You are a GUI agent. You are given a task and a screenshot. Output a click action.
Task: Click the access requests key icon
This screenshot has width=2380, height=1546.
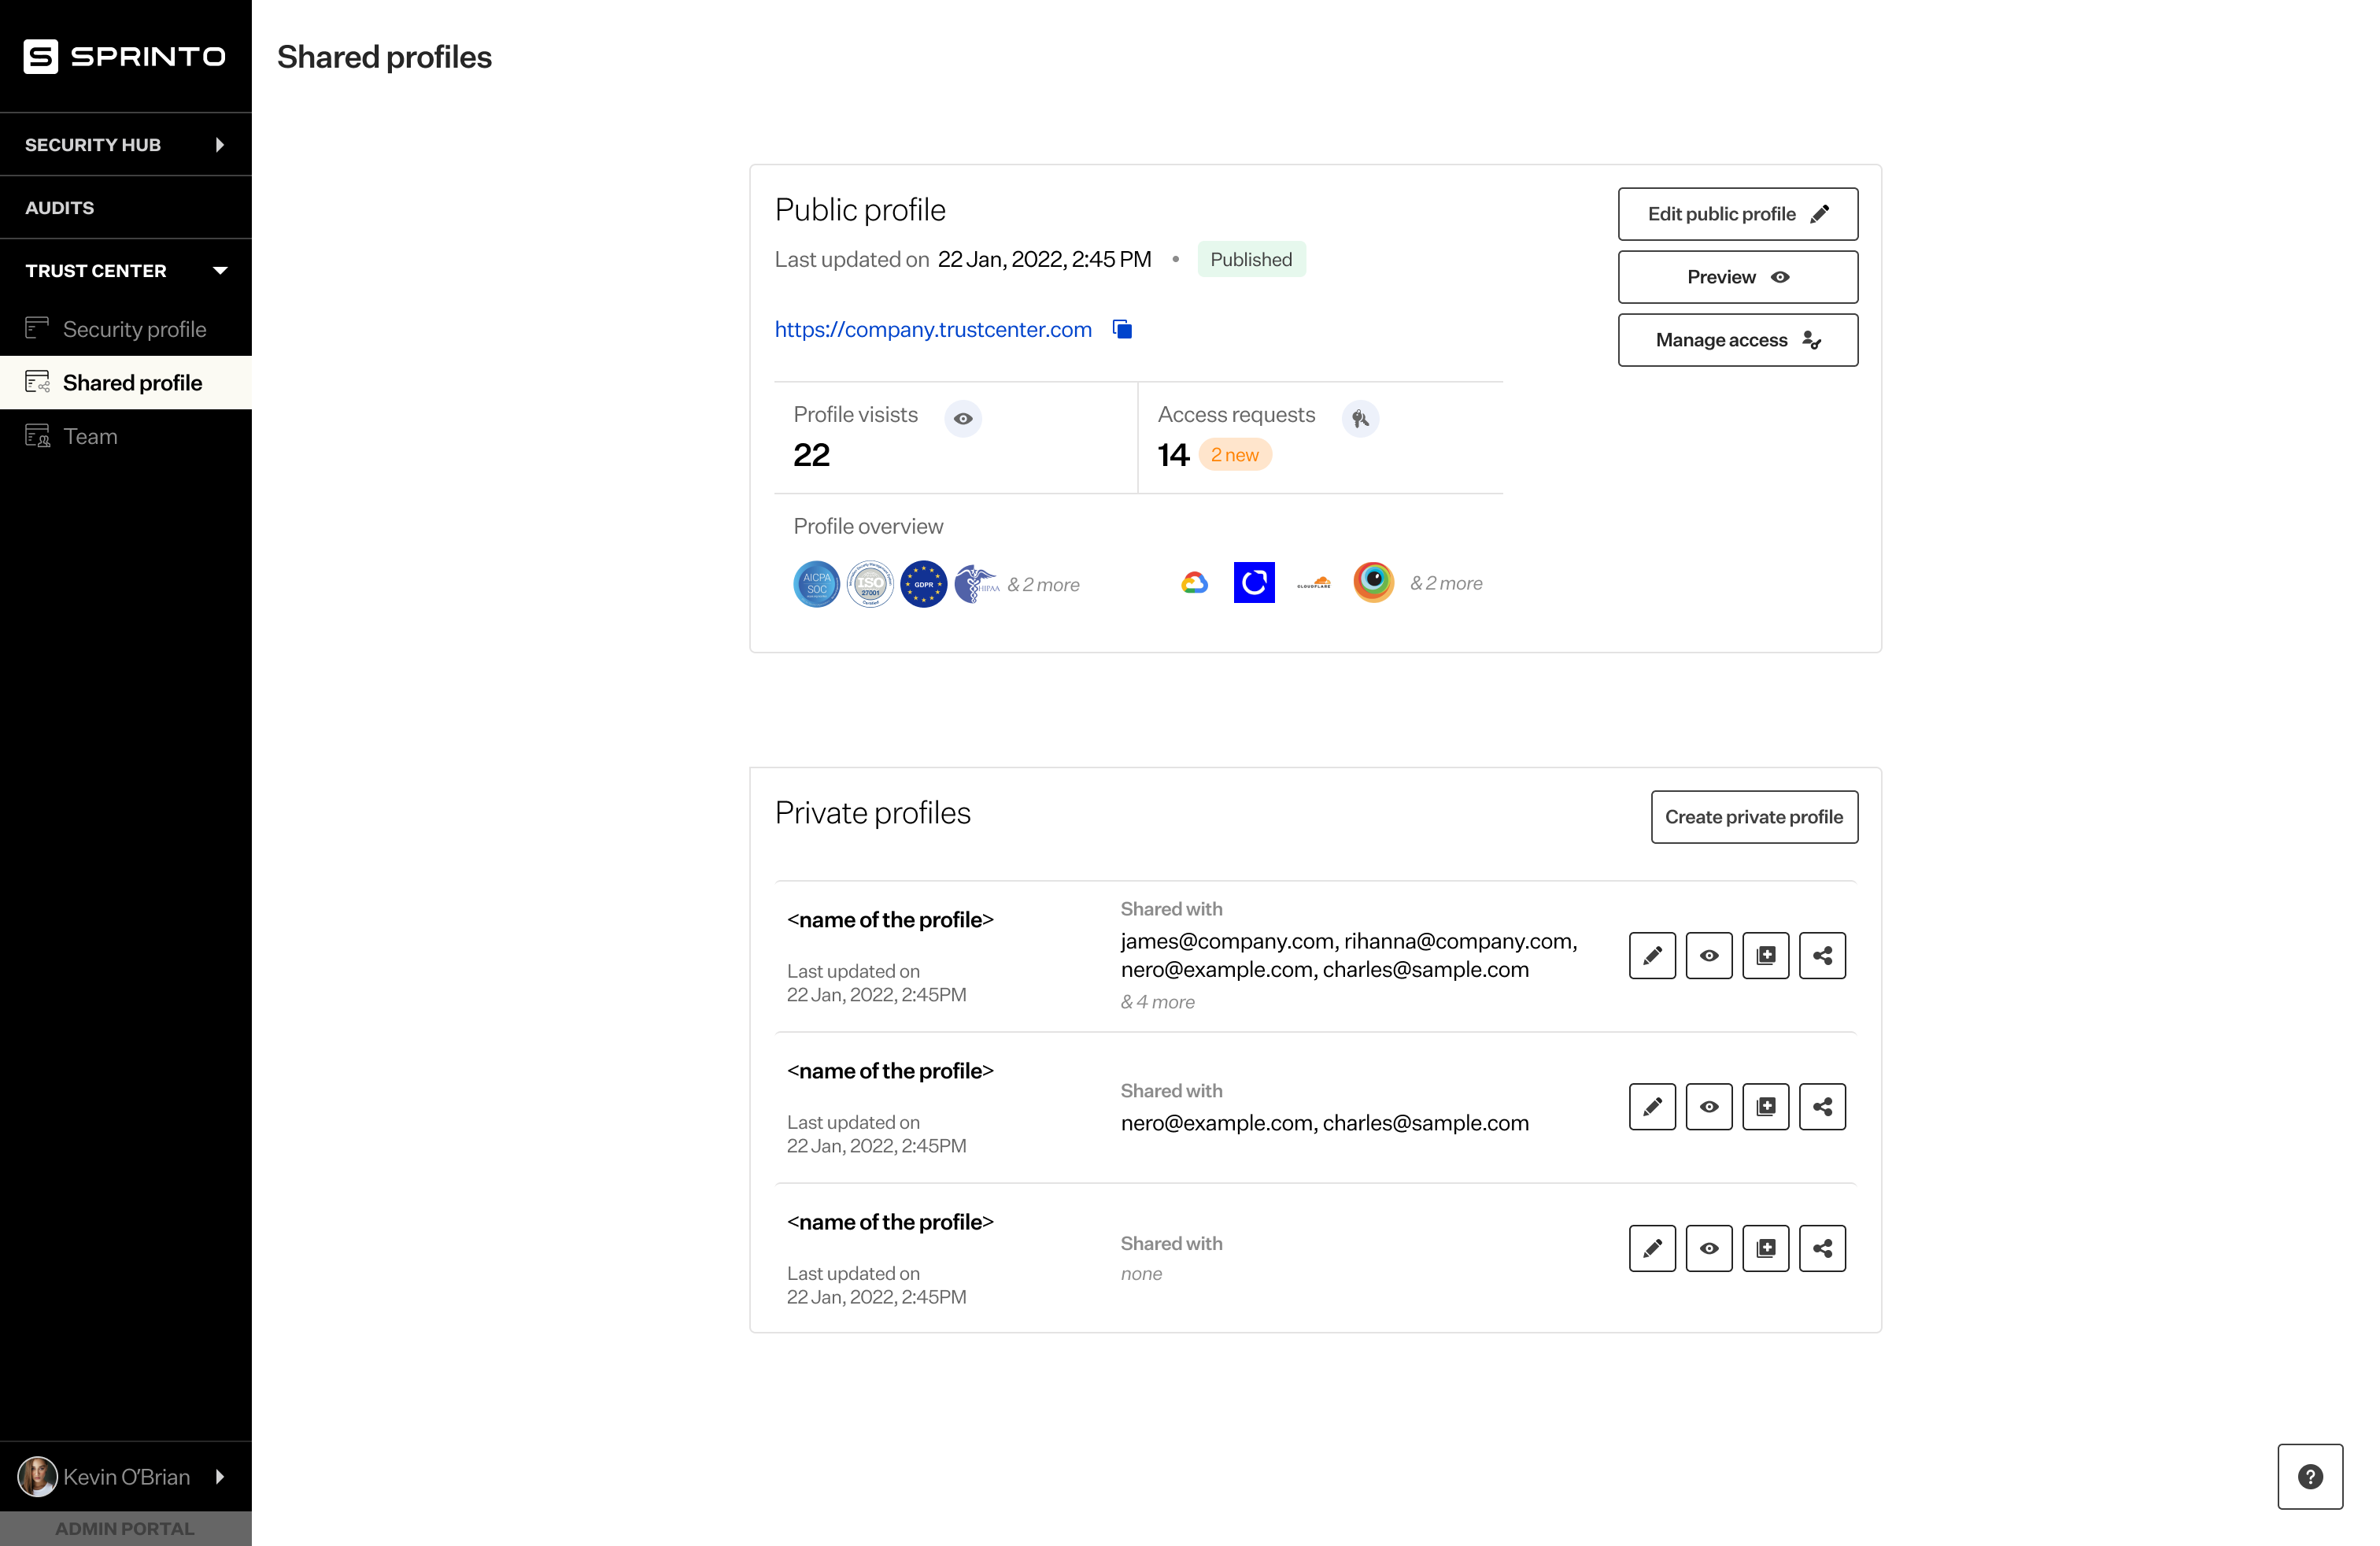[1360, 418]
